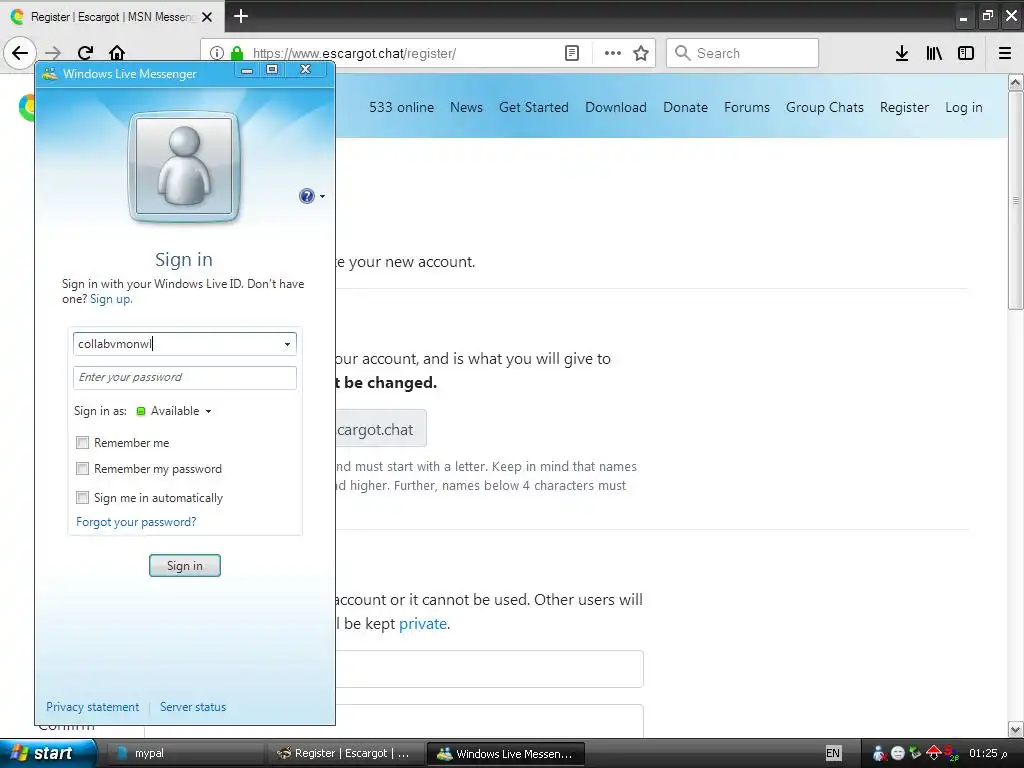This screenshot has height=768, width=1024.
Task: Toggle Reader View icon in address bar
Action: tap(571, 53)
